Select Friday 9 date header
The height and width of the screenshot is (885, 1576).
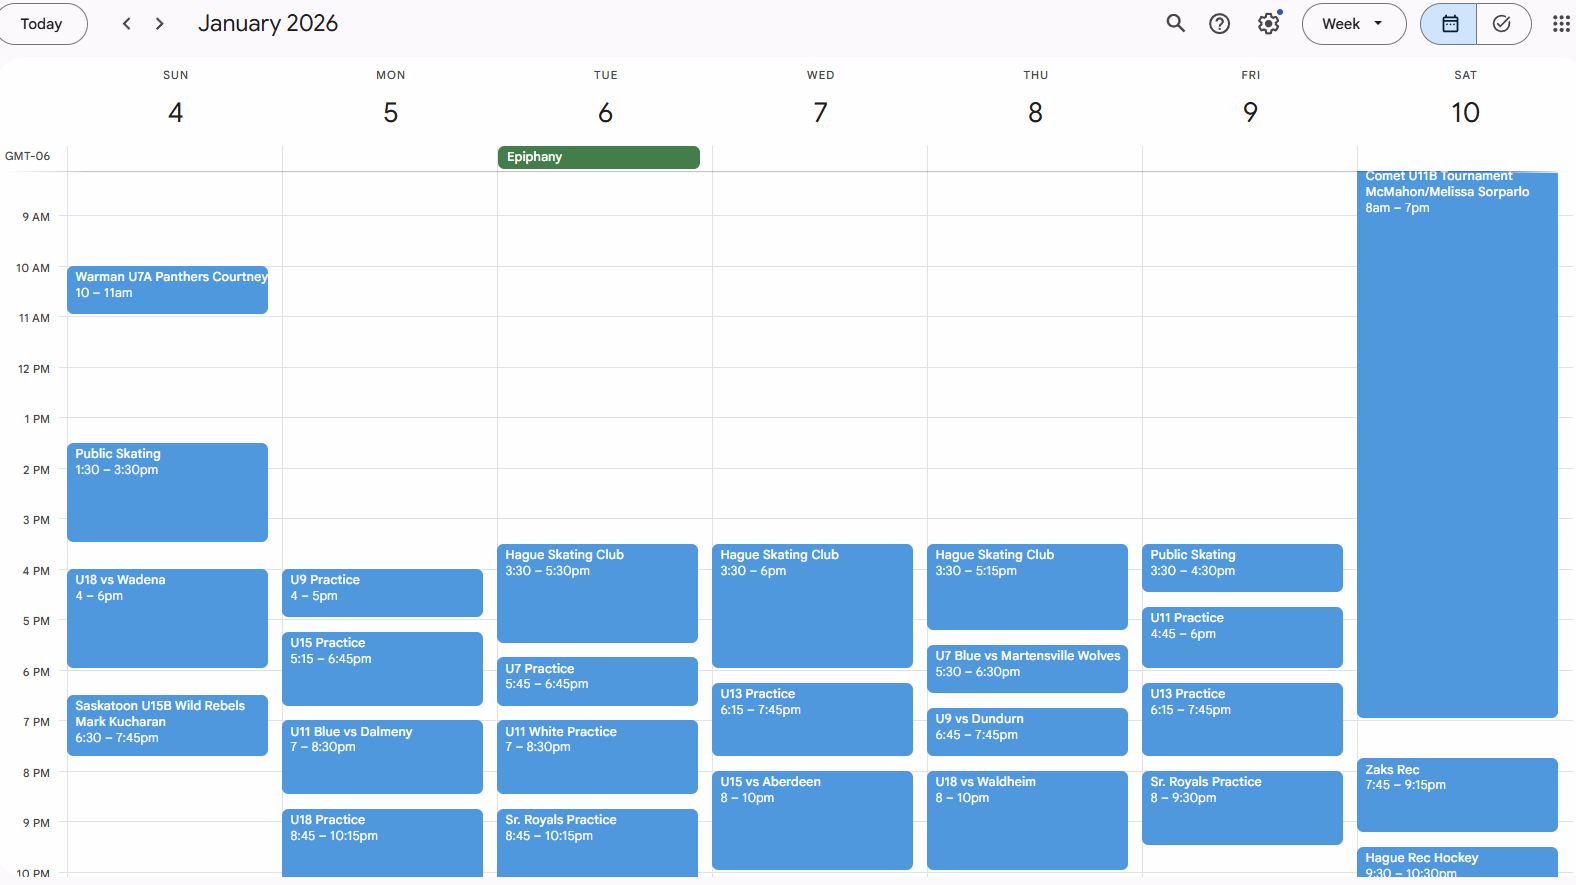[1250, 112]
